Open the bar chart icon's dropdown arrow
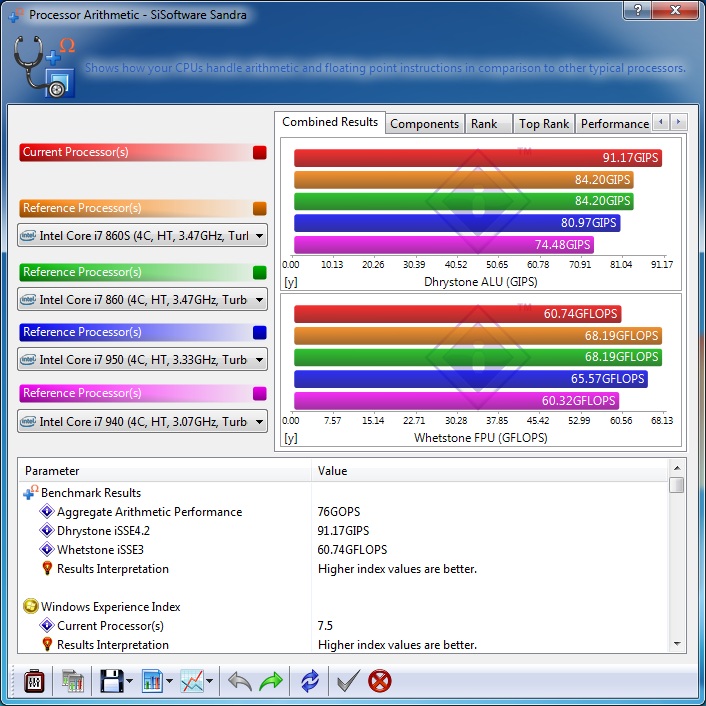 click(x=170, y=681)
